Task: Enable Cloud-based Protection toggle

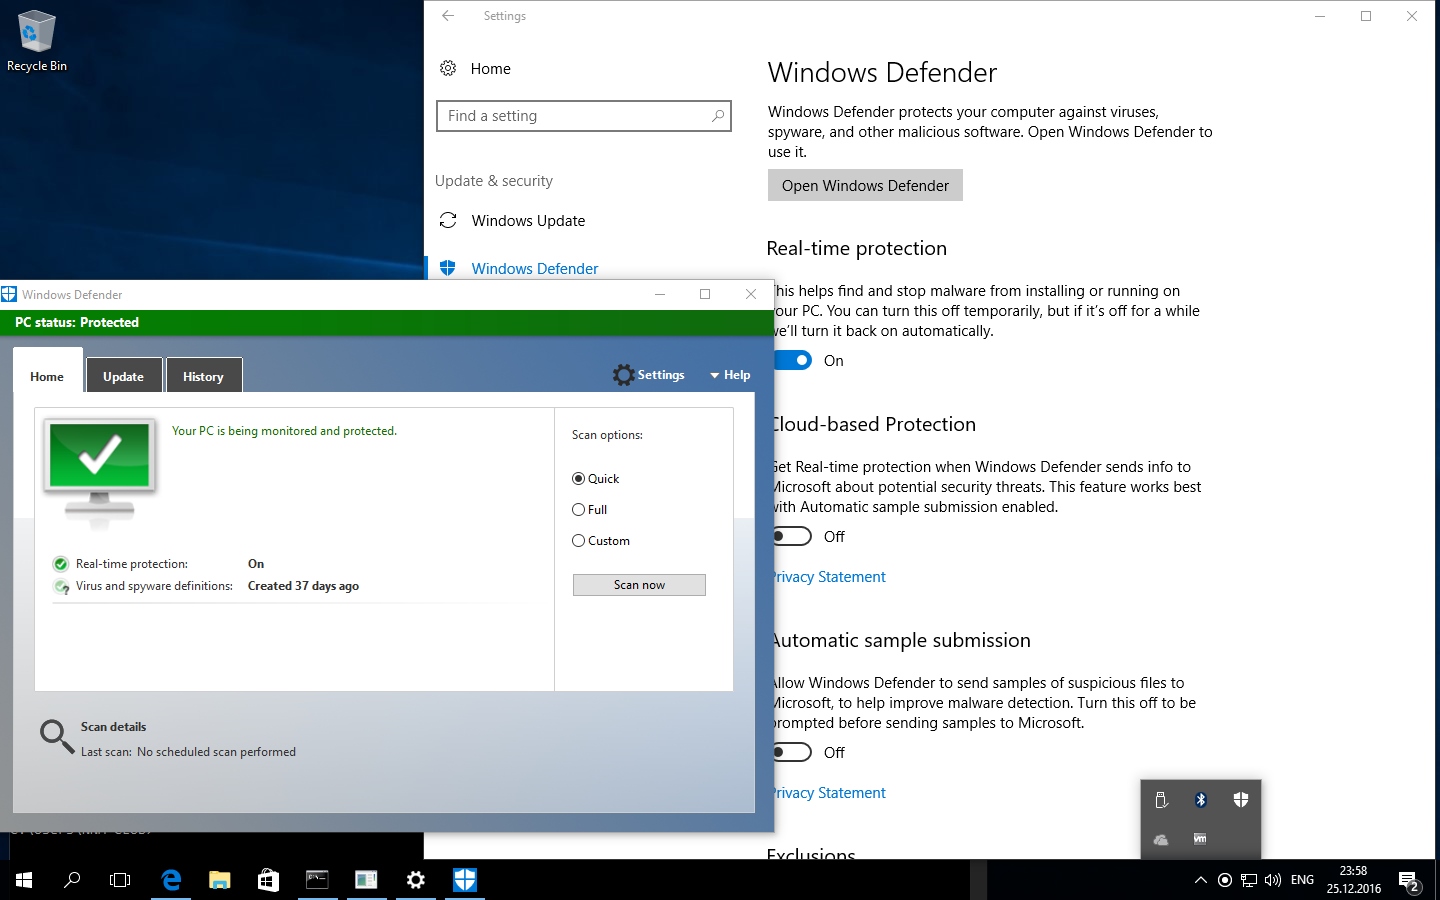Action: (792, 537)
